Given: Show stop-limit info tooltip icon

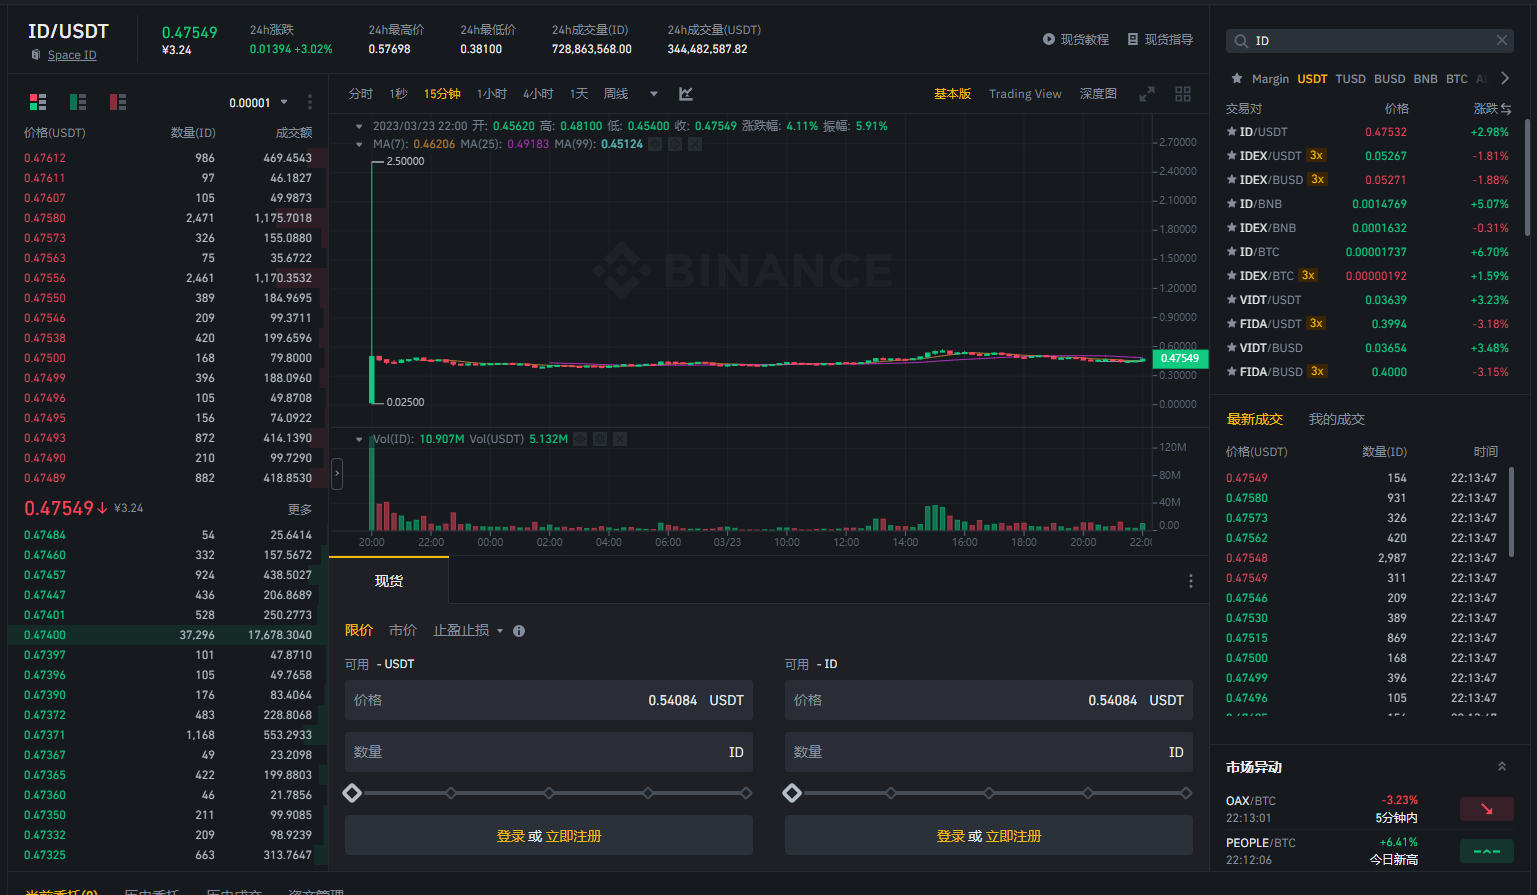Looking at the screenshot, I should [519, 631].
